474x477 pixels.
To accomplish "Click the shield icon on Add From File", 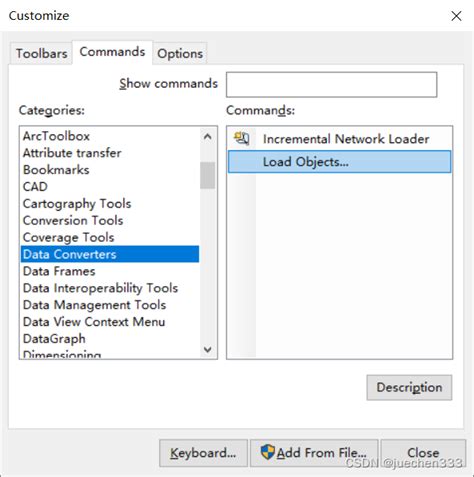I will pyautogui.click(x=267, y=452).
